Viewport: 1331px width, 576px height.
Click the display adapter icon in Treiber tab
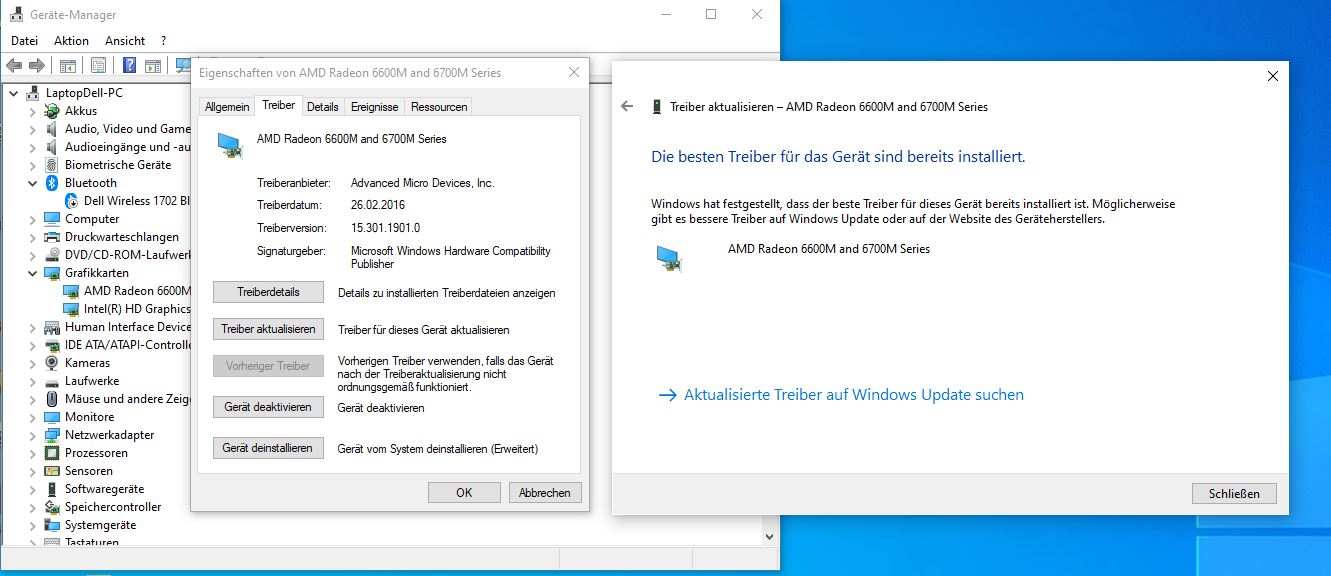pos(229,145)
